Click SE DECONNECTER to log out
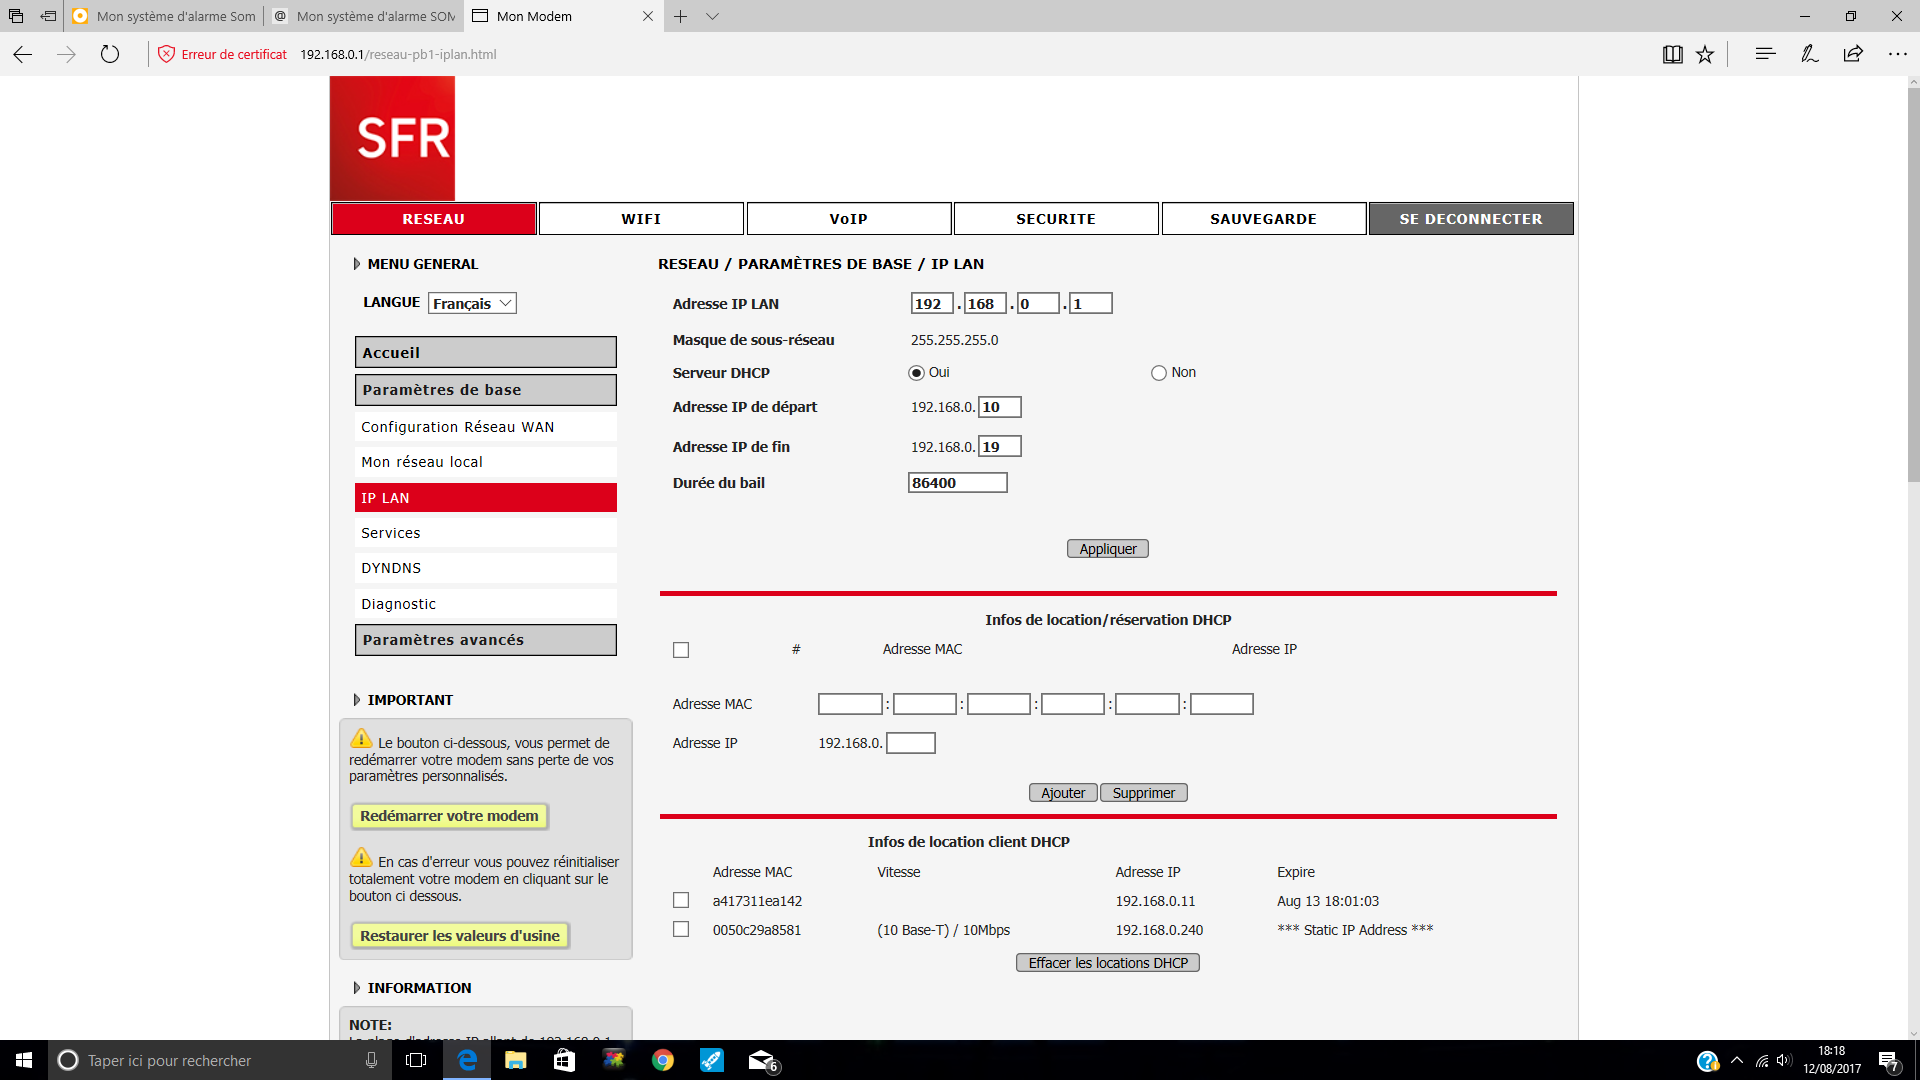The width and height of the screenshot is (1920, 1080). (x=1471, y=219)
